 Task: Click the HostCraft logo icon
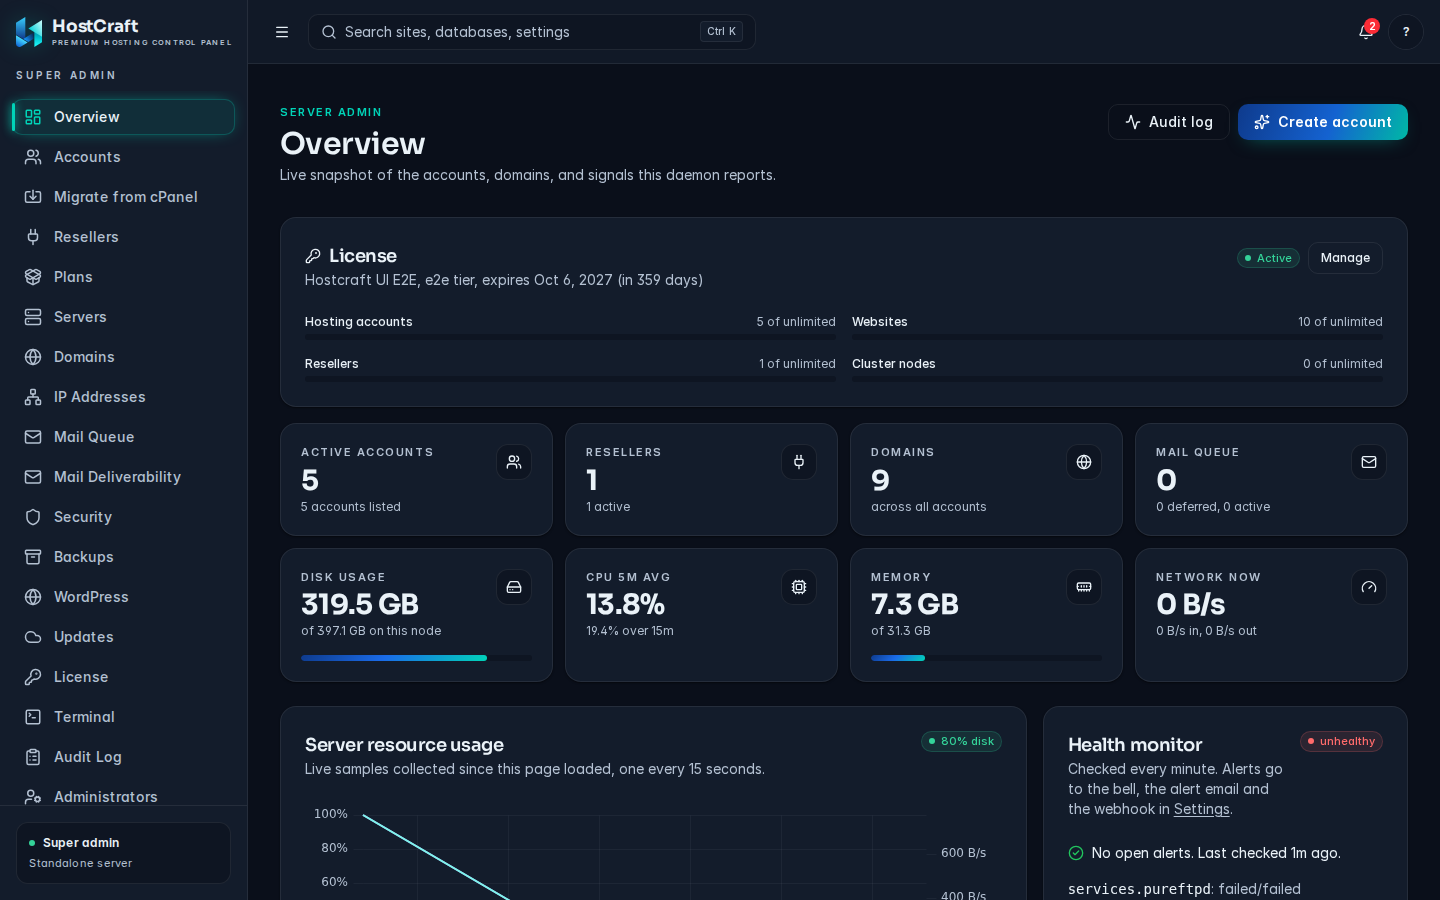29,32
